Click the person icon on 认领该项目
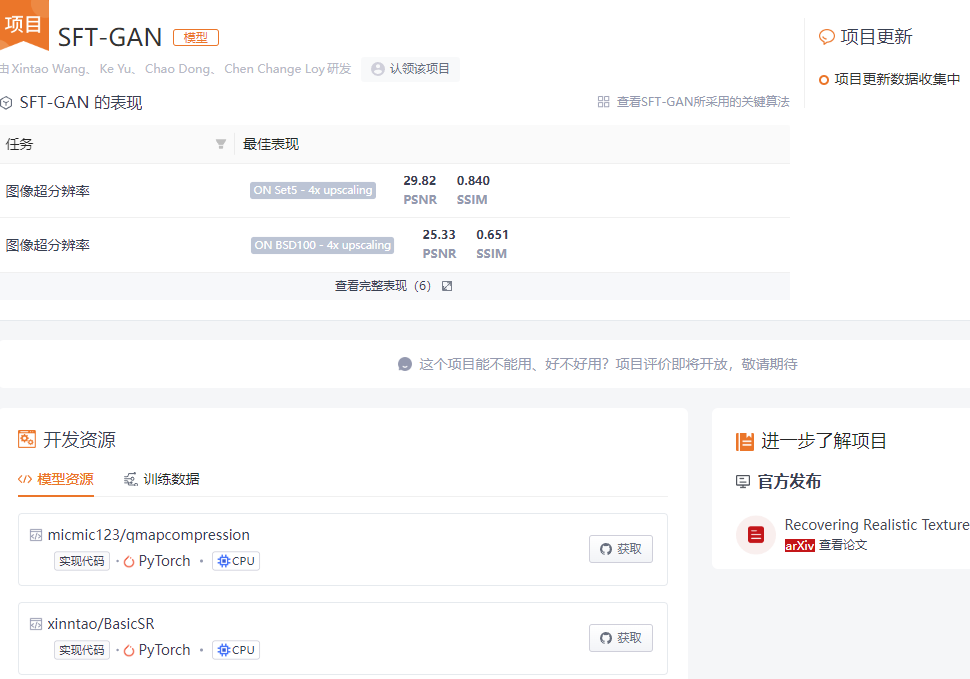This screenshot has height=679, width=970. click(x=377, y=68)
